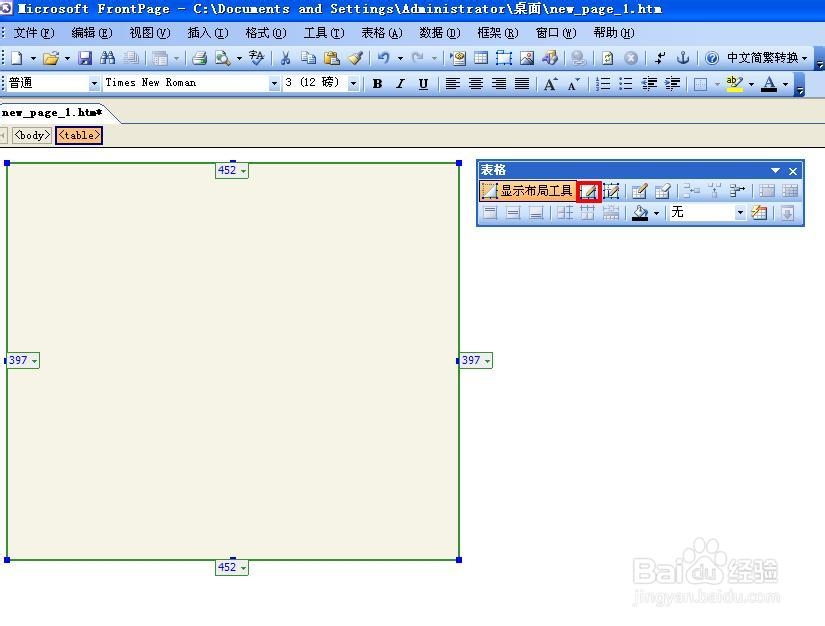Screen dimensions: 825x626
Task: Insert a layer icon
Action: click(504, 58)
